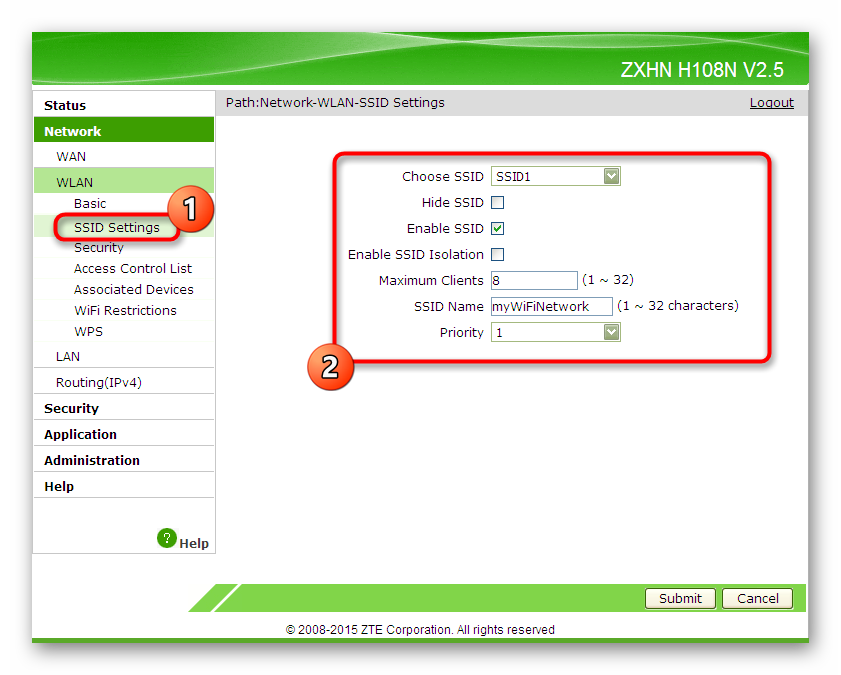View the Associated Devices page
Screen dimensions: 841x675
point(134,290)
